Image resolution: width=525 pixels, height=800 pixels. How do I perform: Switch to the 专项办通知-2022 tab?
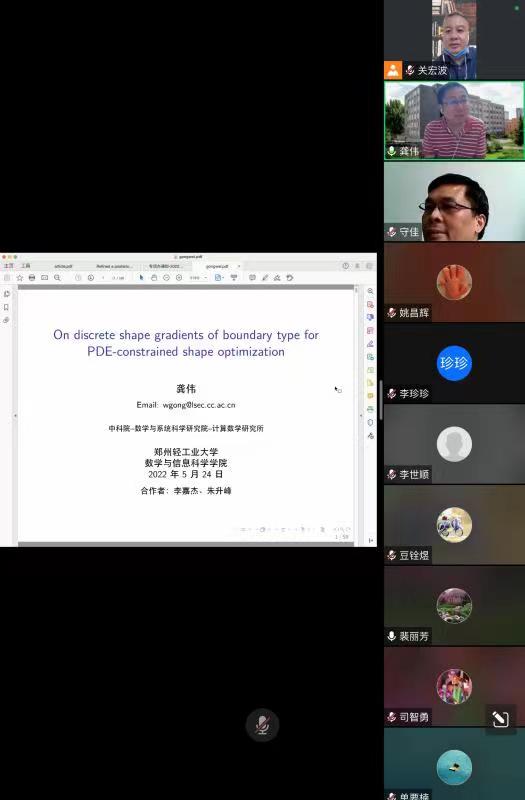tap(165, 266)
